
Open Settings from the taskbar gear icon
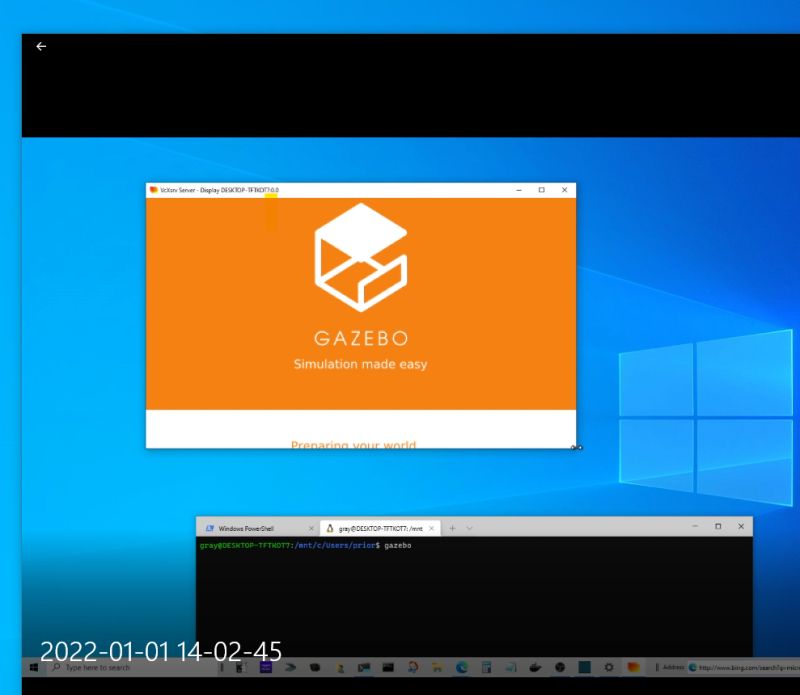click(608, 667)
